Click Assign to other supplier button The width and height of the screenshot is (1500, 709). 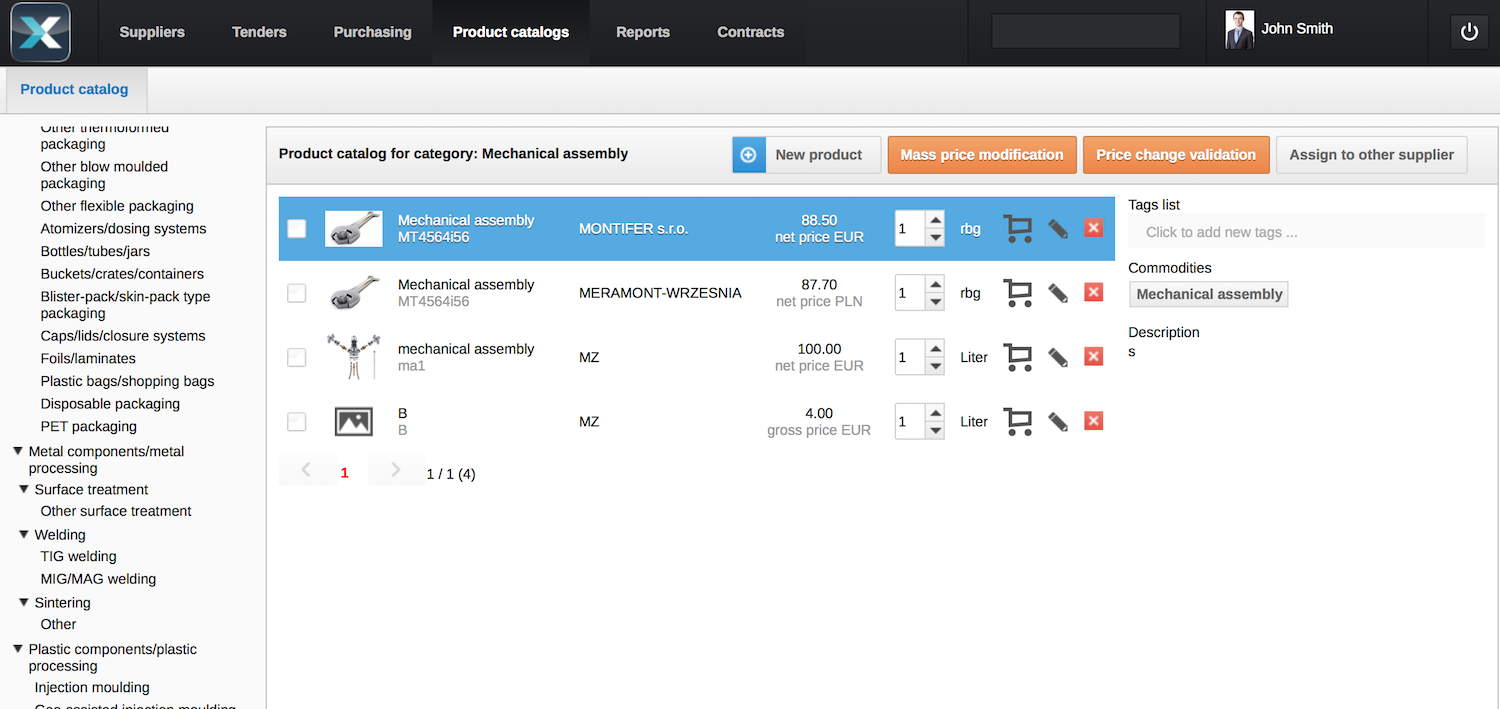[x=1372, y=155]
